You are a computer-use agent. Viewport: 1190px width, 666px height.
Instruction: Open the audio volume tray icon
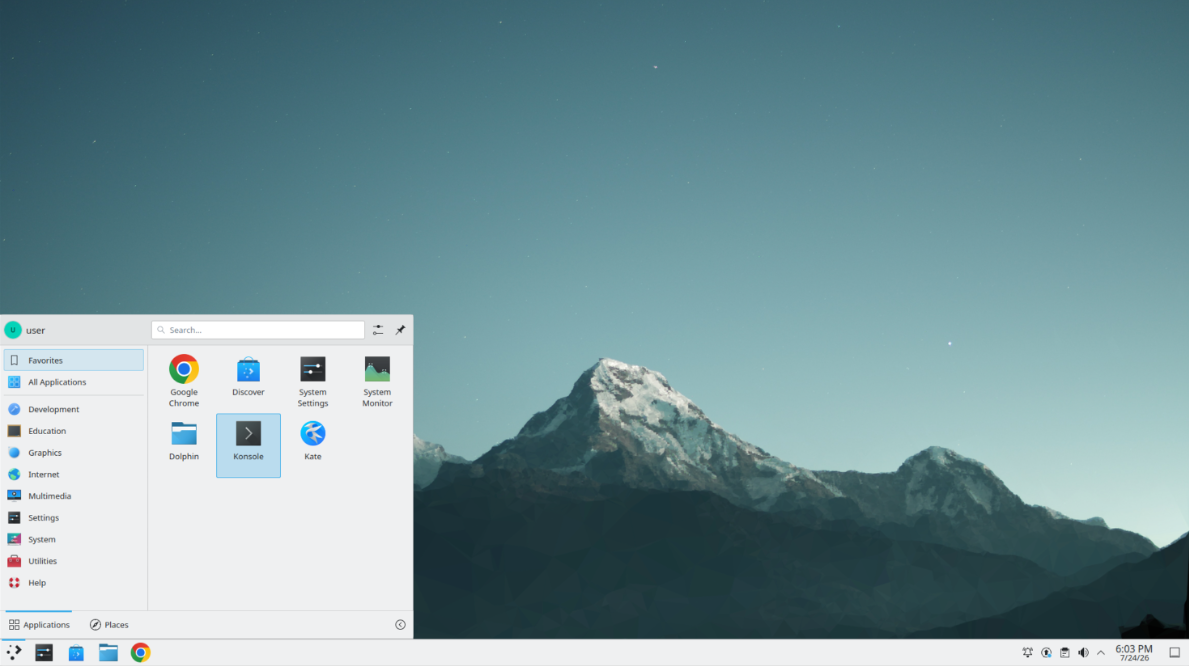point(1083,653)
